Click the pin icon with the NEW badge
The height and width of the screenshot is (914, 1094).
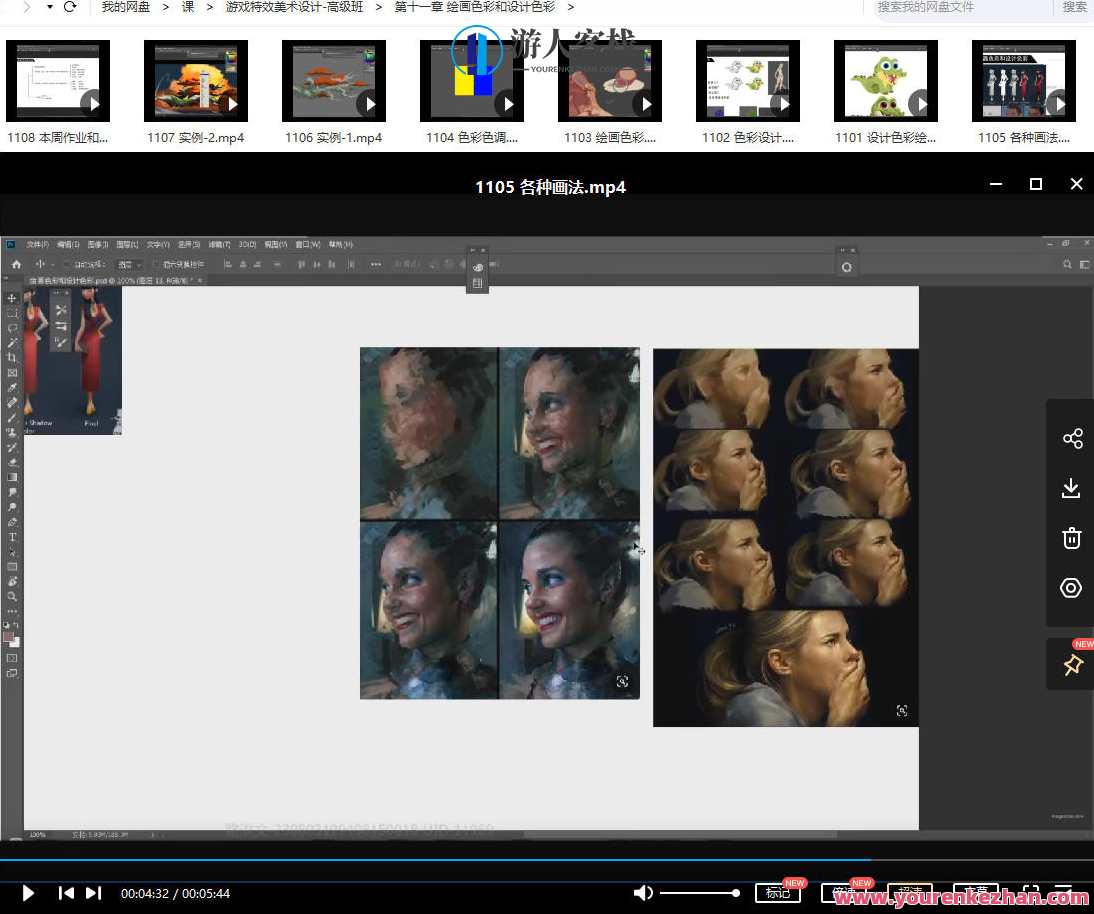pos(1072,665)
